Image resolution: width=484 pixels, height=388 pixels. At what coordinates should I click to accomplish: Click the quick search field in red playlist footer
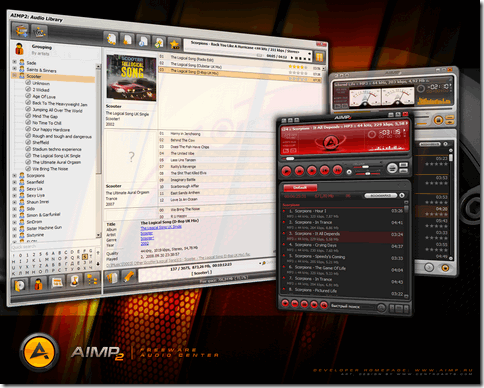pyautogui.click(x=352, y=306)
